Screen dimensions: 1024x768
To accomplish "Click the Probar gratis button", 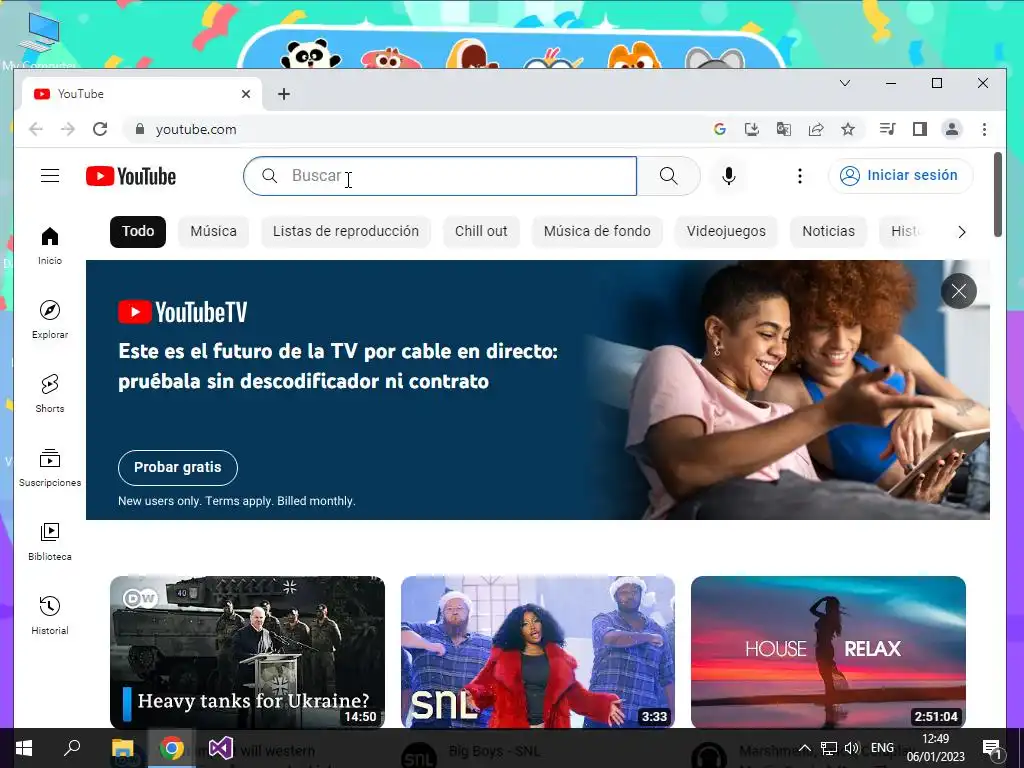I will 178,468.
